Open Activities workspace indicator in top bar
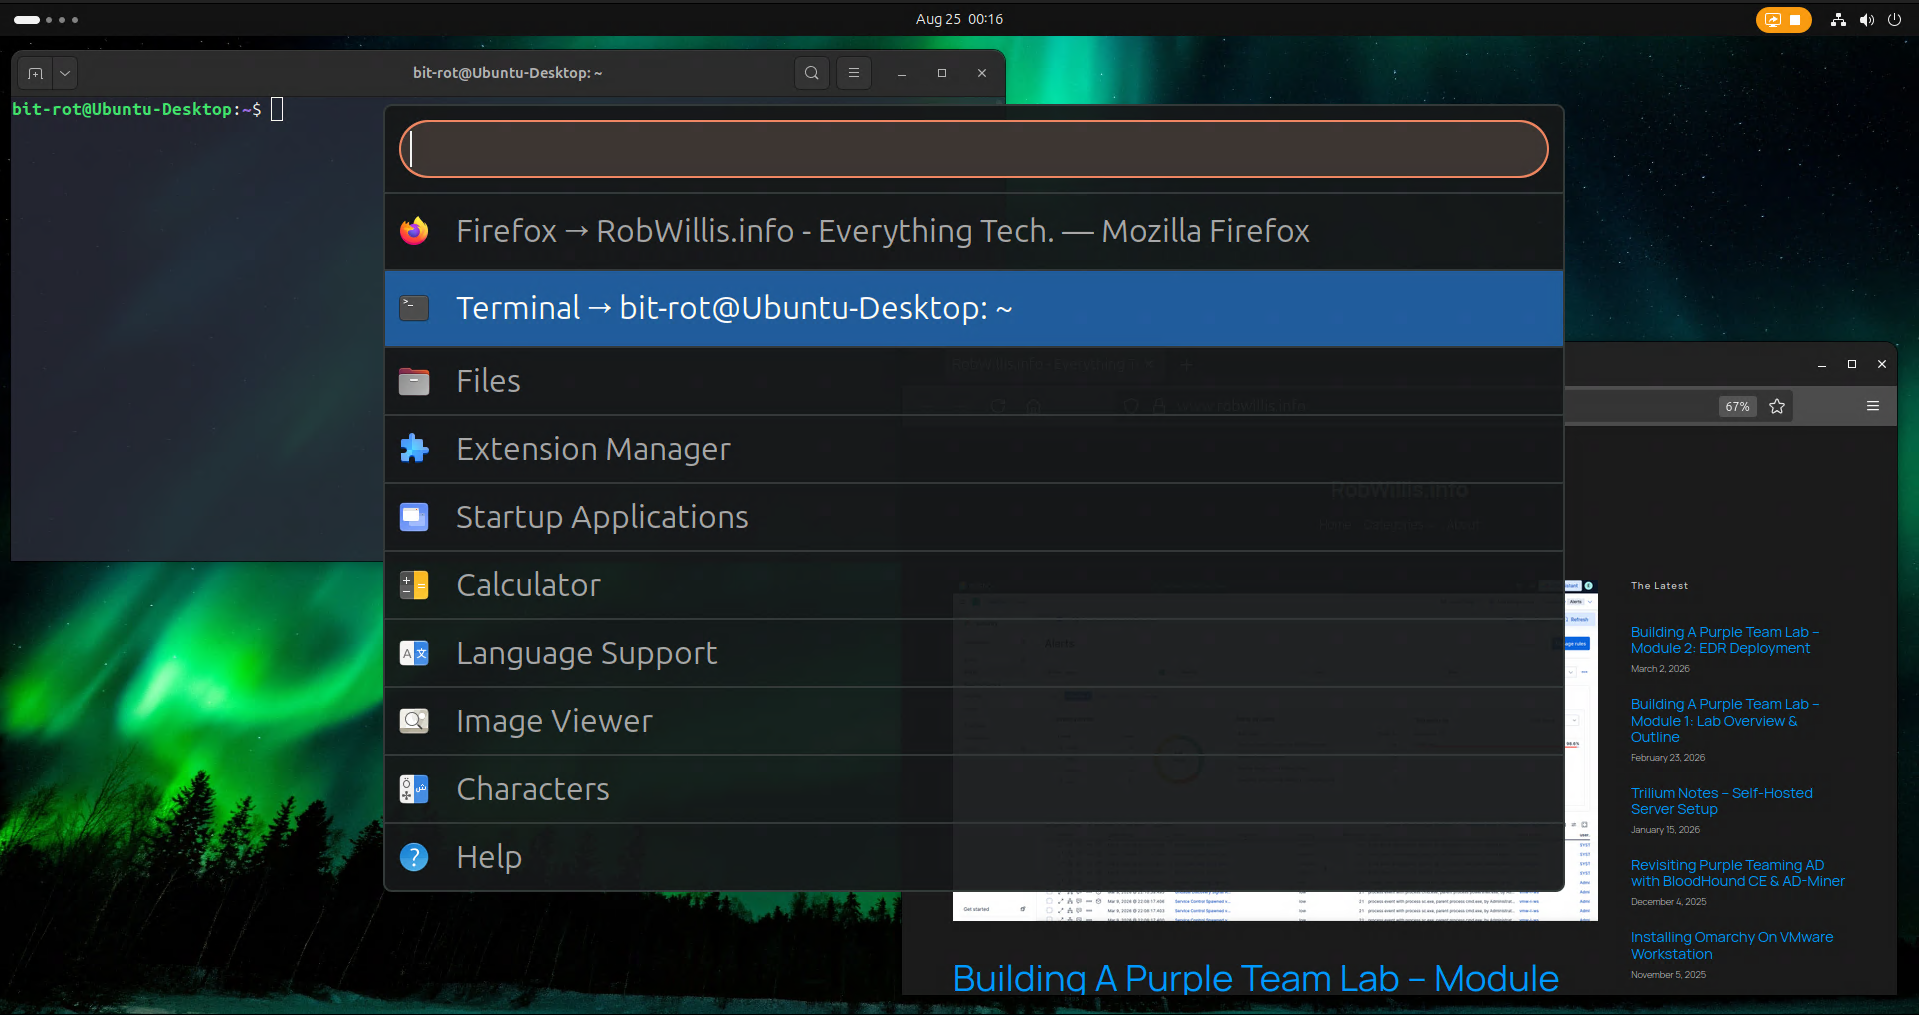 click(x=46, y=19)
